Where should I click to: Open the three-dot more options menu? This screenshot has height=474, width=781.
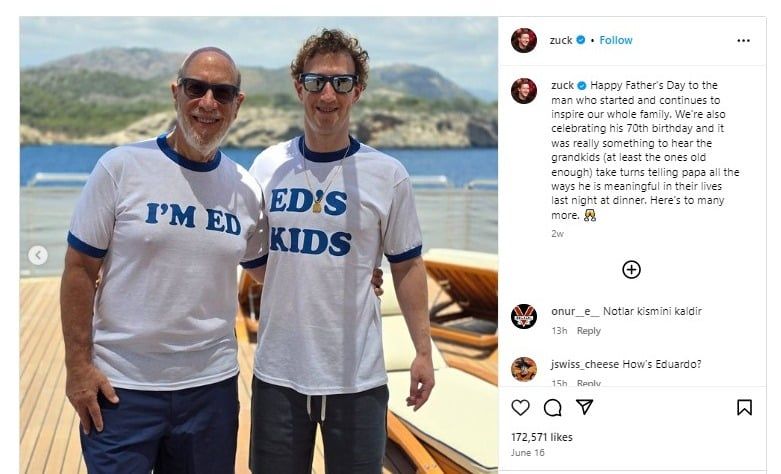[x=743, y=41]
